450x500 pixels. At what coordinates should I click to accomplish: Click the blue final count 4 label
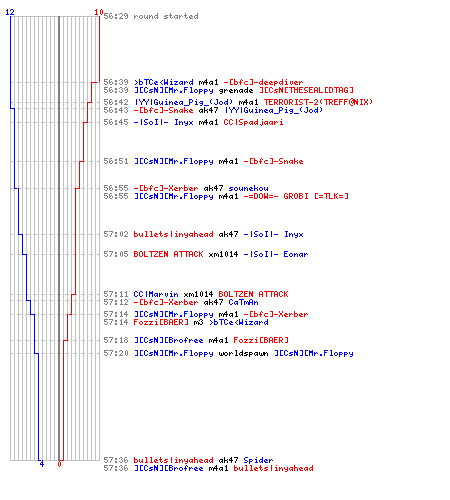(42, 464)
